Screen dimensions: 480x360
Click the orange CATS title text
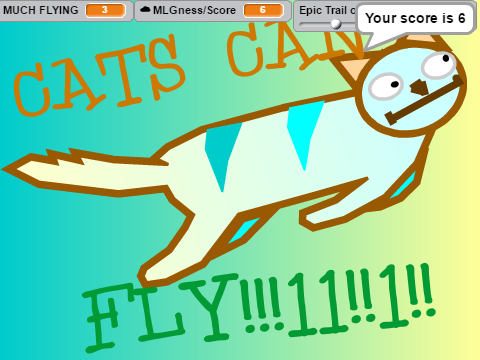tap(99, 75)
